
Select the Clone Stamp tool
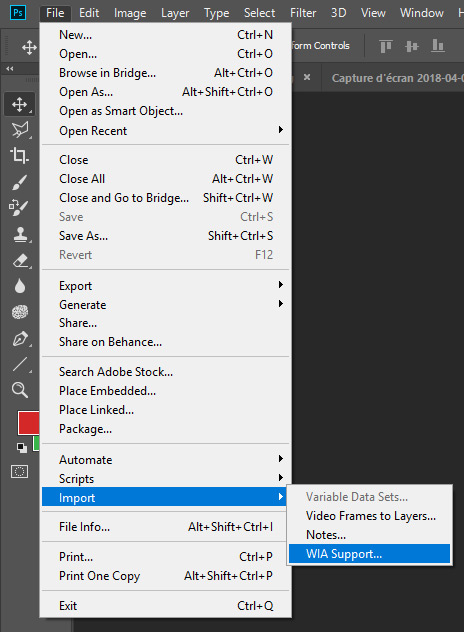click(20, 235)
